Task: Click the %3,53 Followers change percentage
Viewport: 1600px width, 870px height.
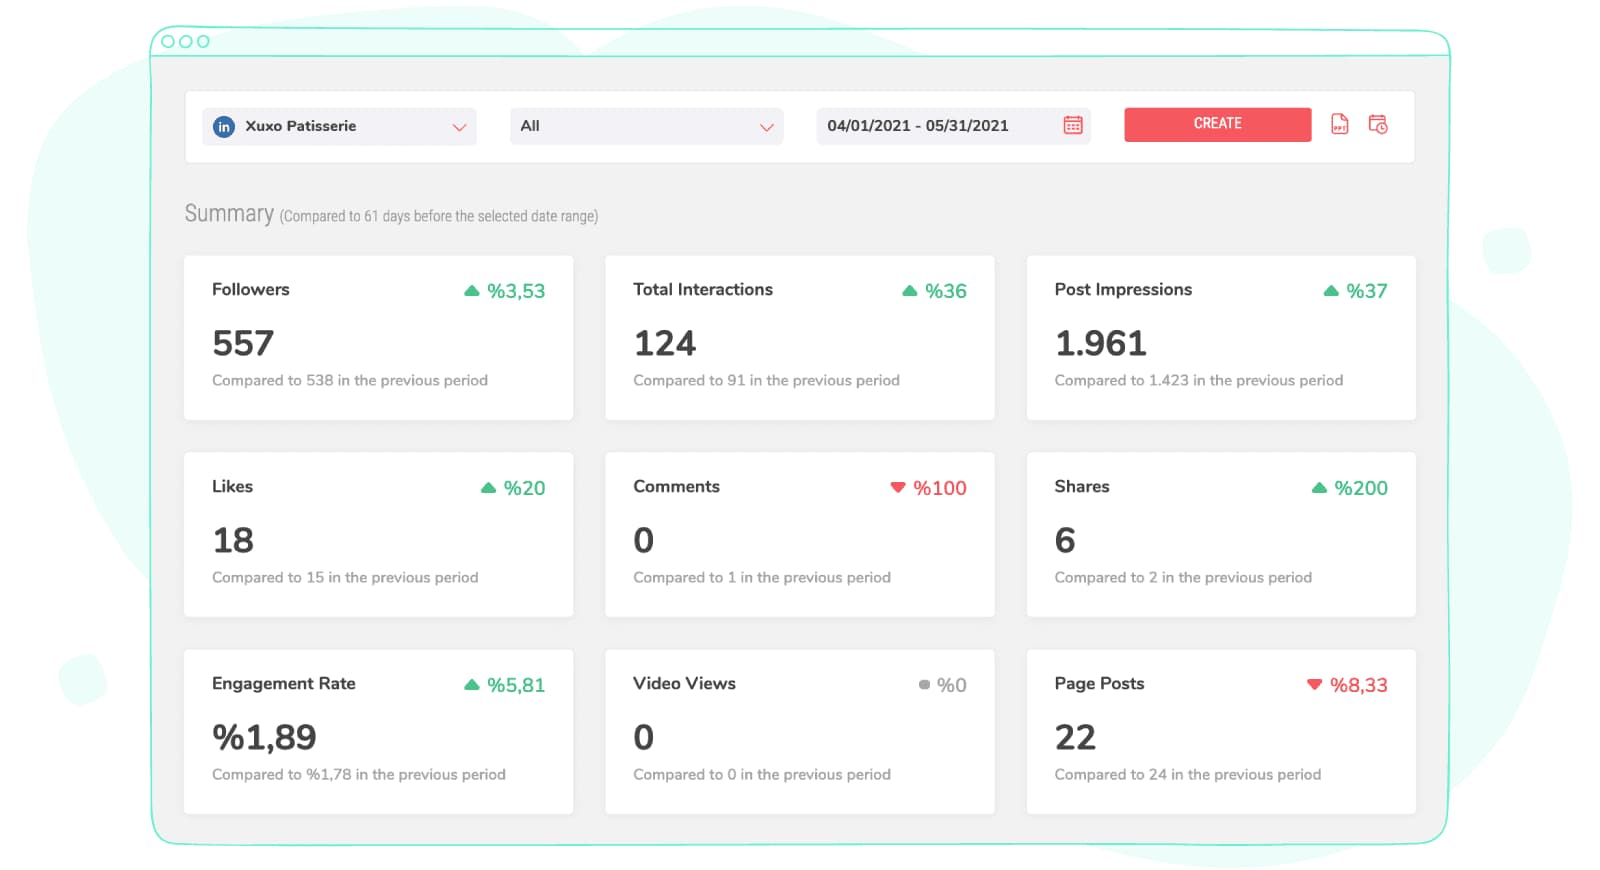Action: pyautogui.click(x=516, y=291)
